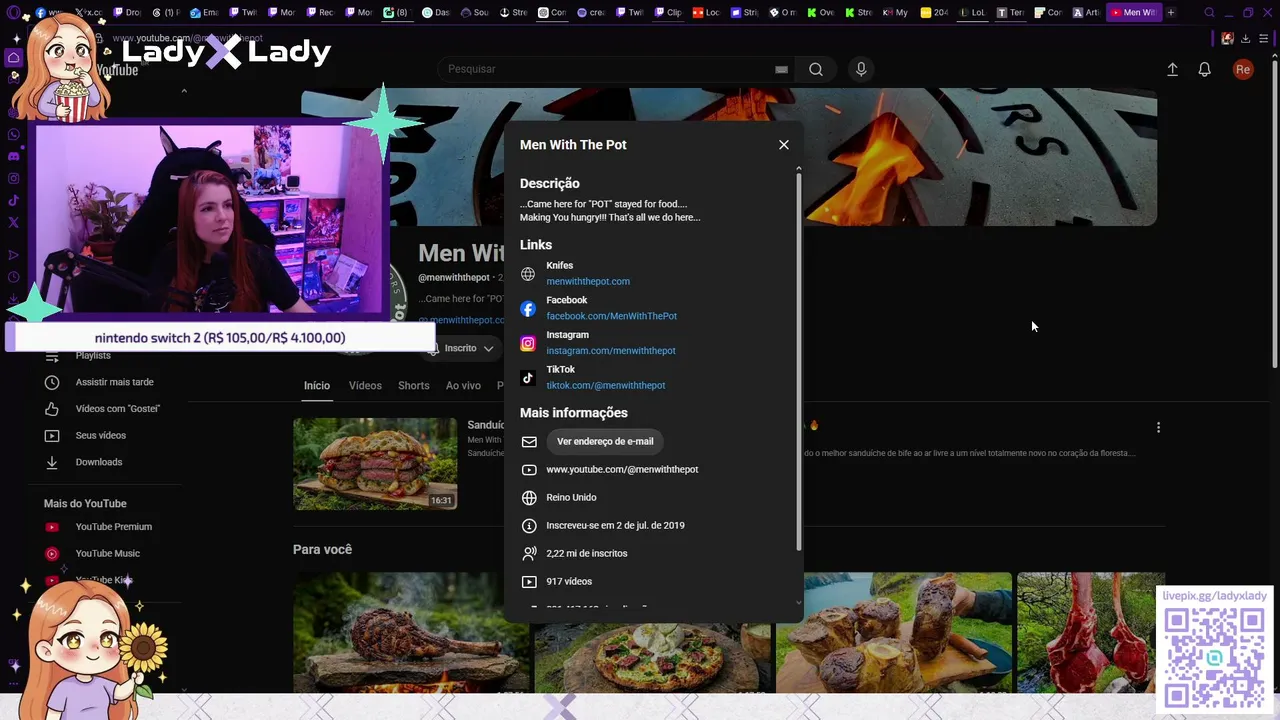Image resolution: width=1280 pixels, height=720 pixels.
Task: Click the Seus vídeos play icon
Action: point(52,436)
